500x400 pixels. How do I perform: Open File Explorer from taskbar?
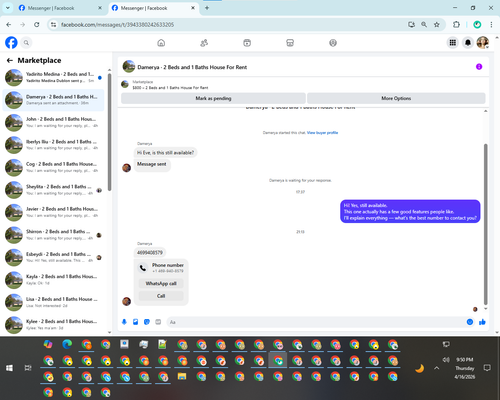(x=182, y=377)
